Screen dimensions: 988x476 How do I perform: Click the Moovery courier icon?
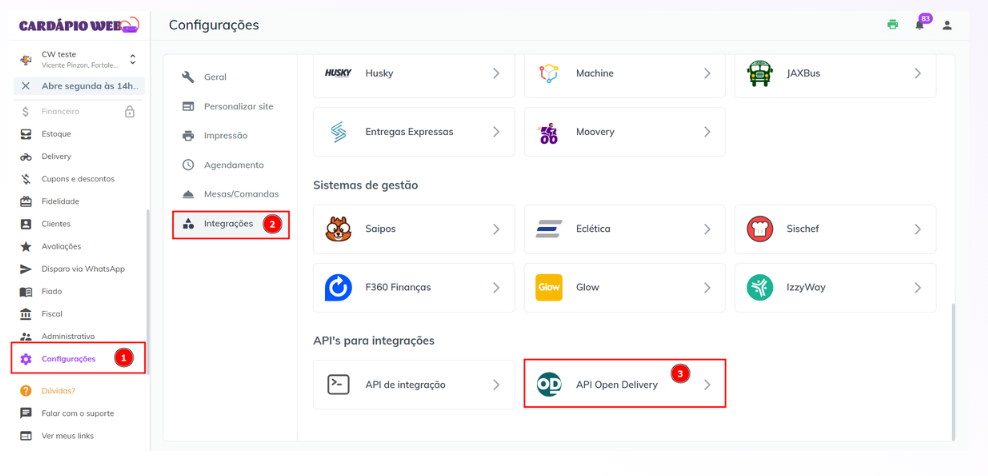[549, 132]
